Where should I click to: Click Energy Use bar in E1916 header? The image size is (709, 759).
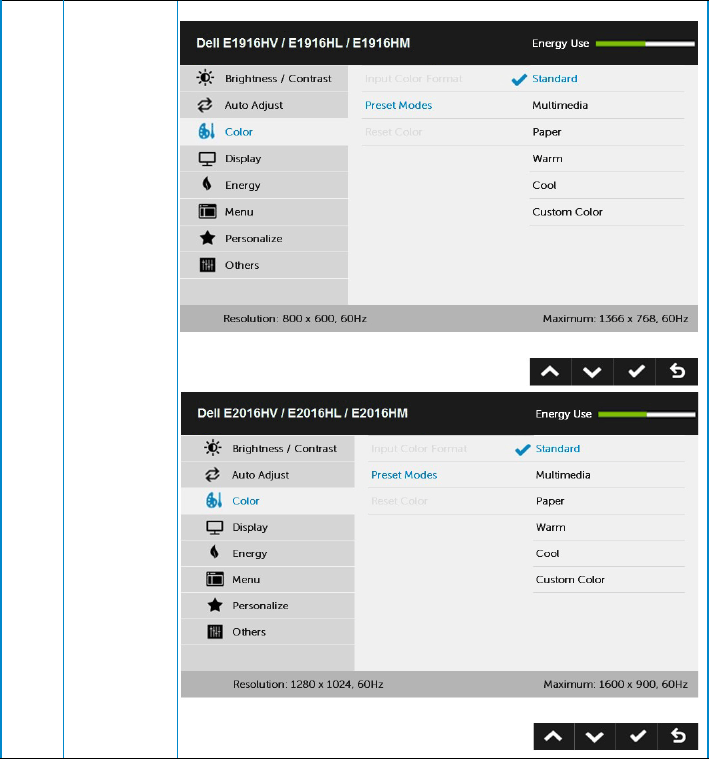click(645, 44)
